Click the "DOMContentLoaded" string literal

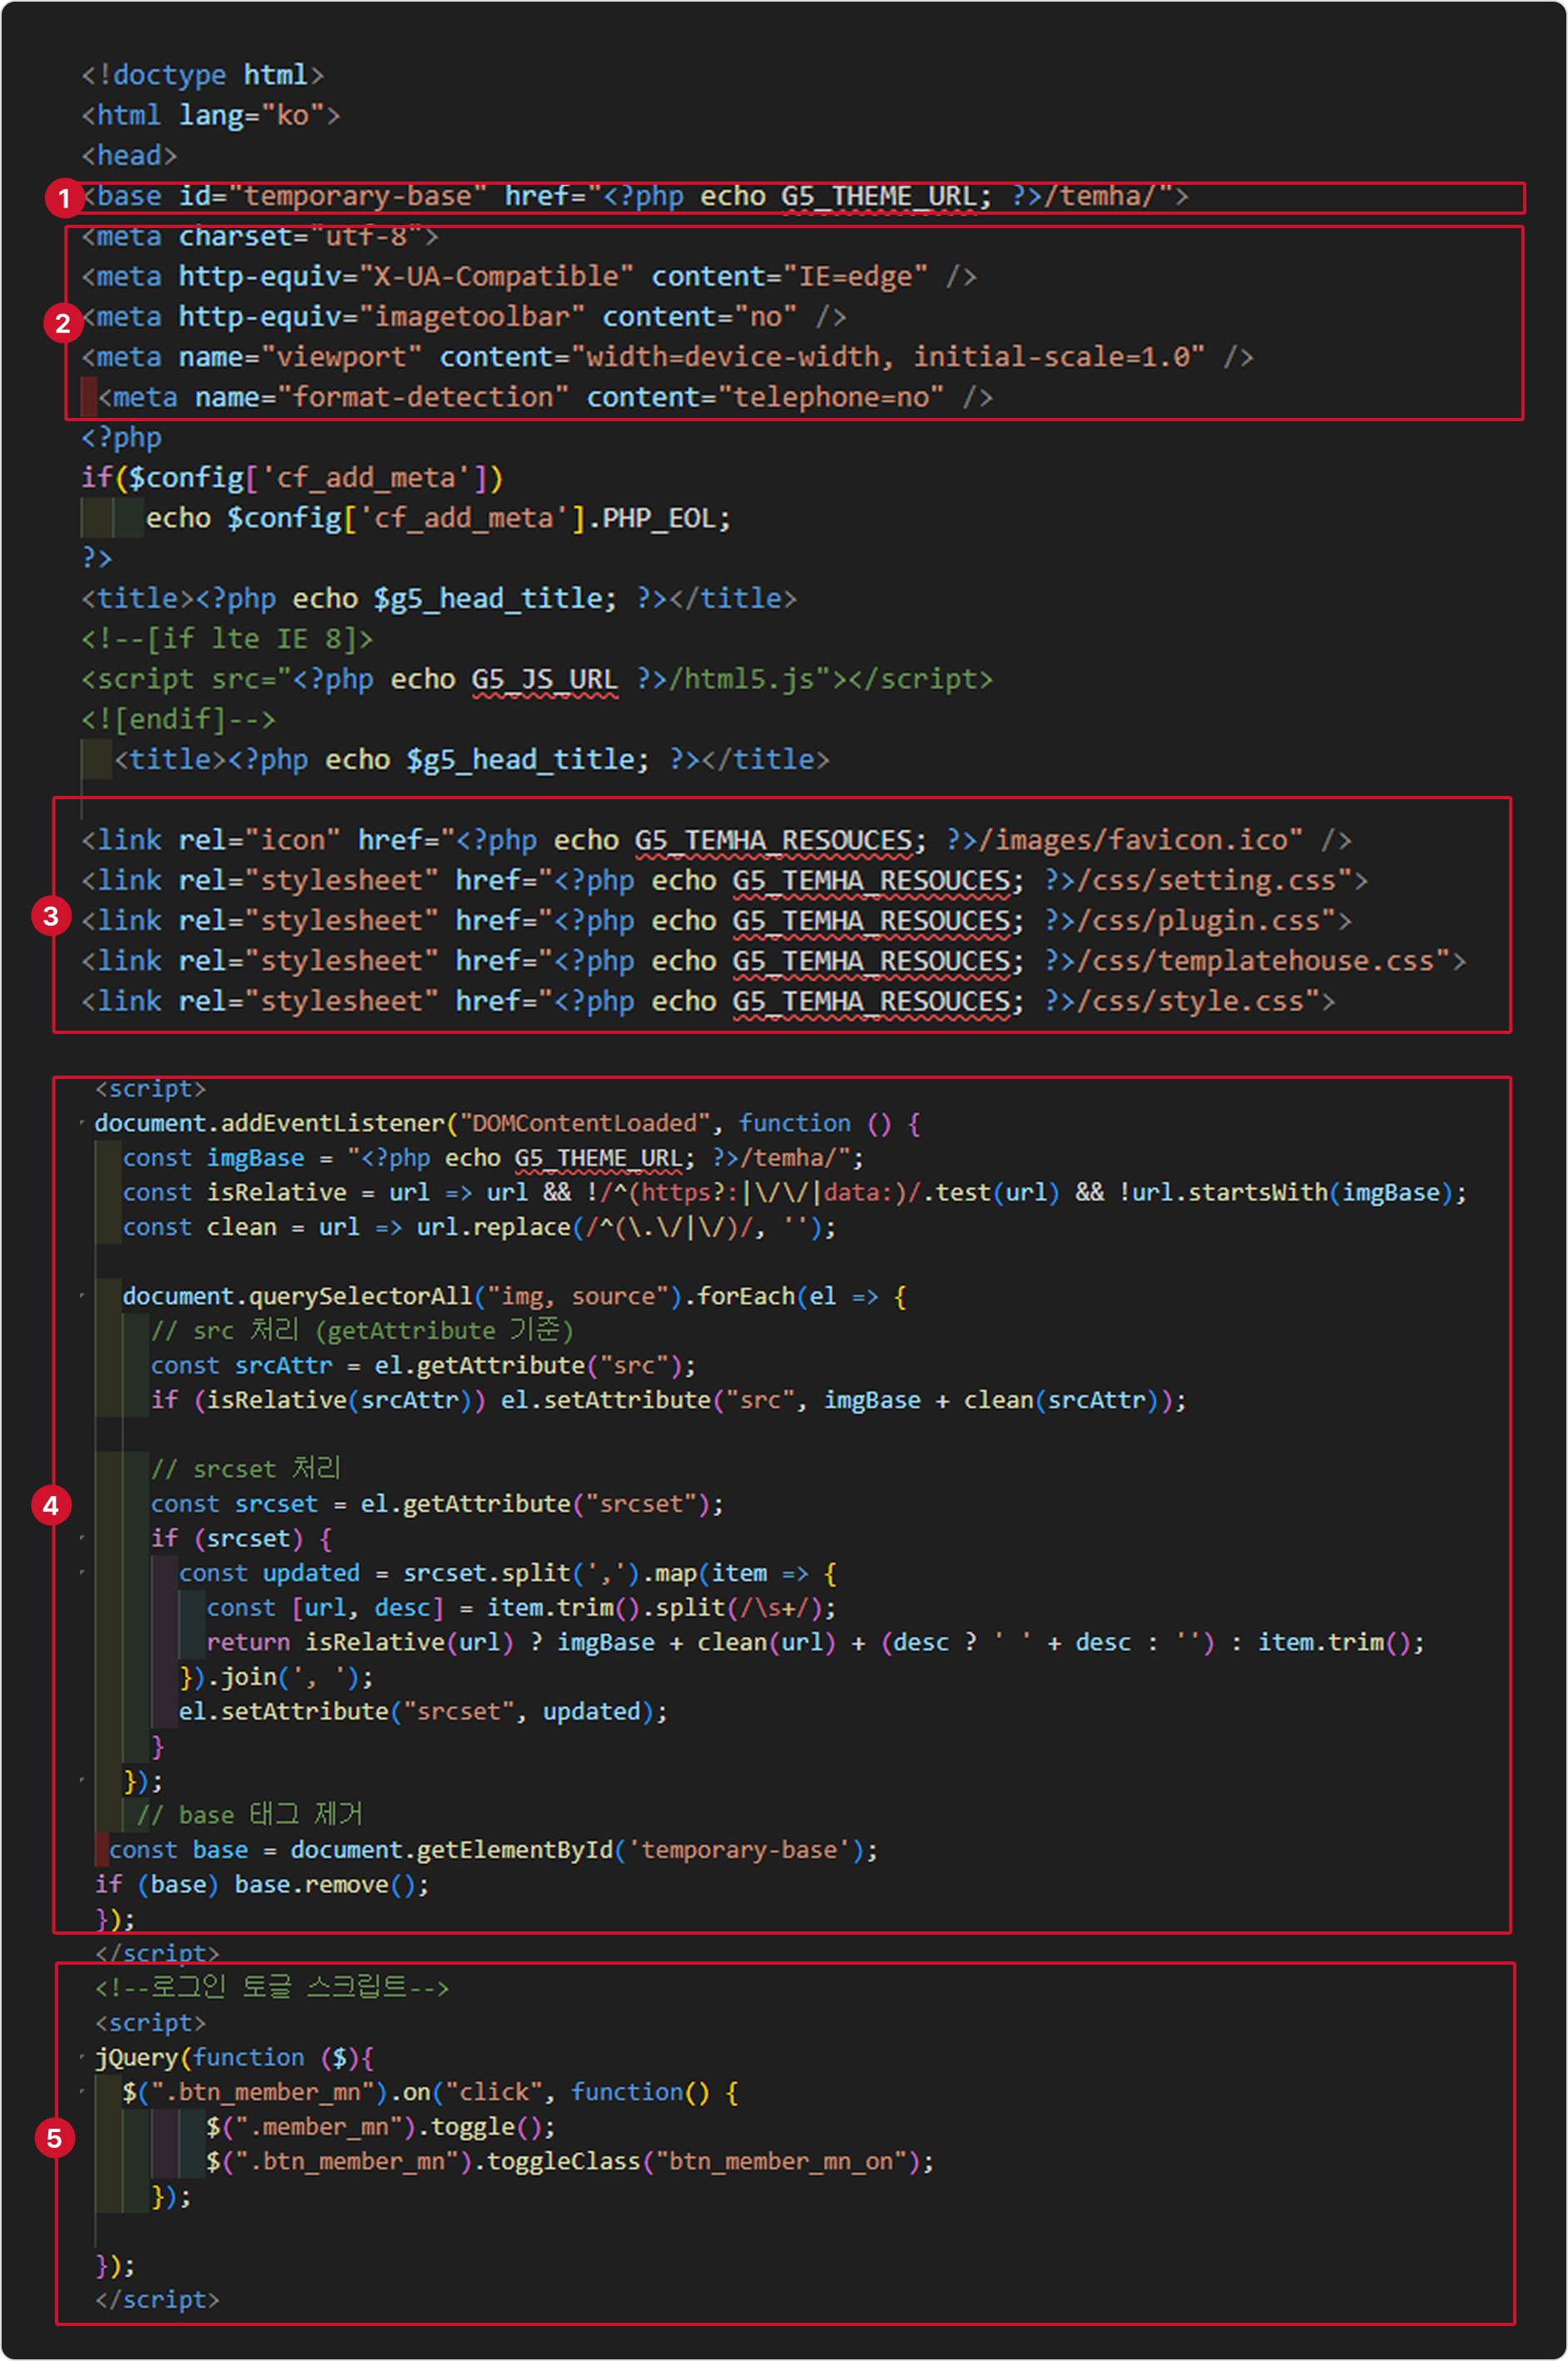pyautogui.click(x=585, y=1124)
